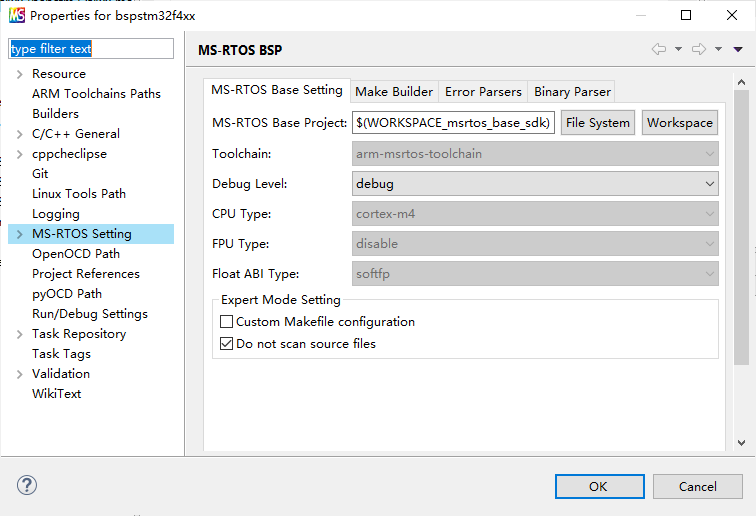756x516 pixels.
Task: Enable Custom Makefile configuration checkbox
Action: (x=227, y=322)
